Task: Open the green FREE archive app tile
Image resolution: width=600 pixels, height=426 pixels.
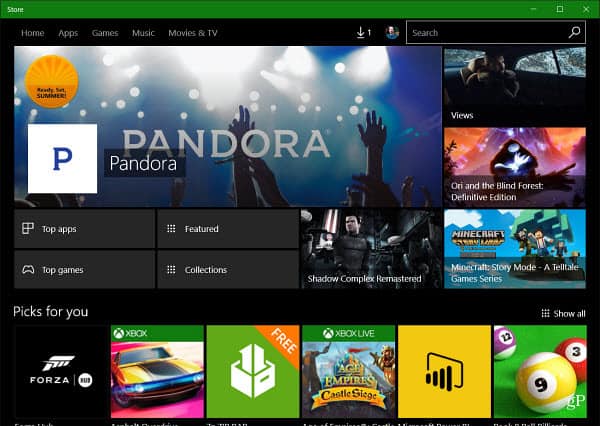Action: (253, 372)
